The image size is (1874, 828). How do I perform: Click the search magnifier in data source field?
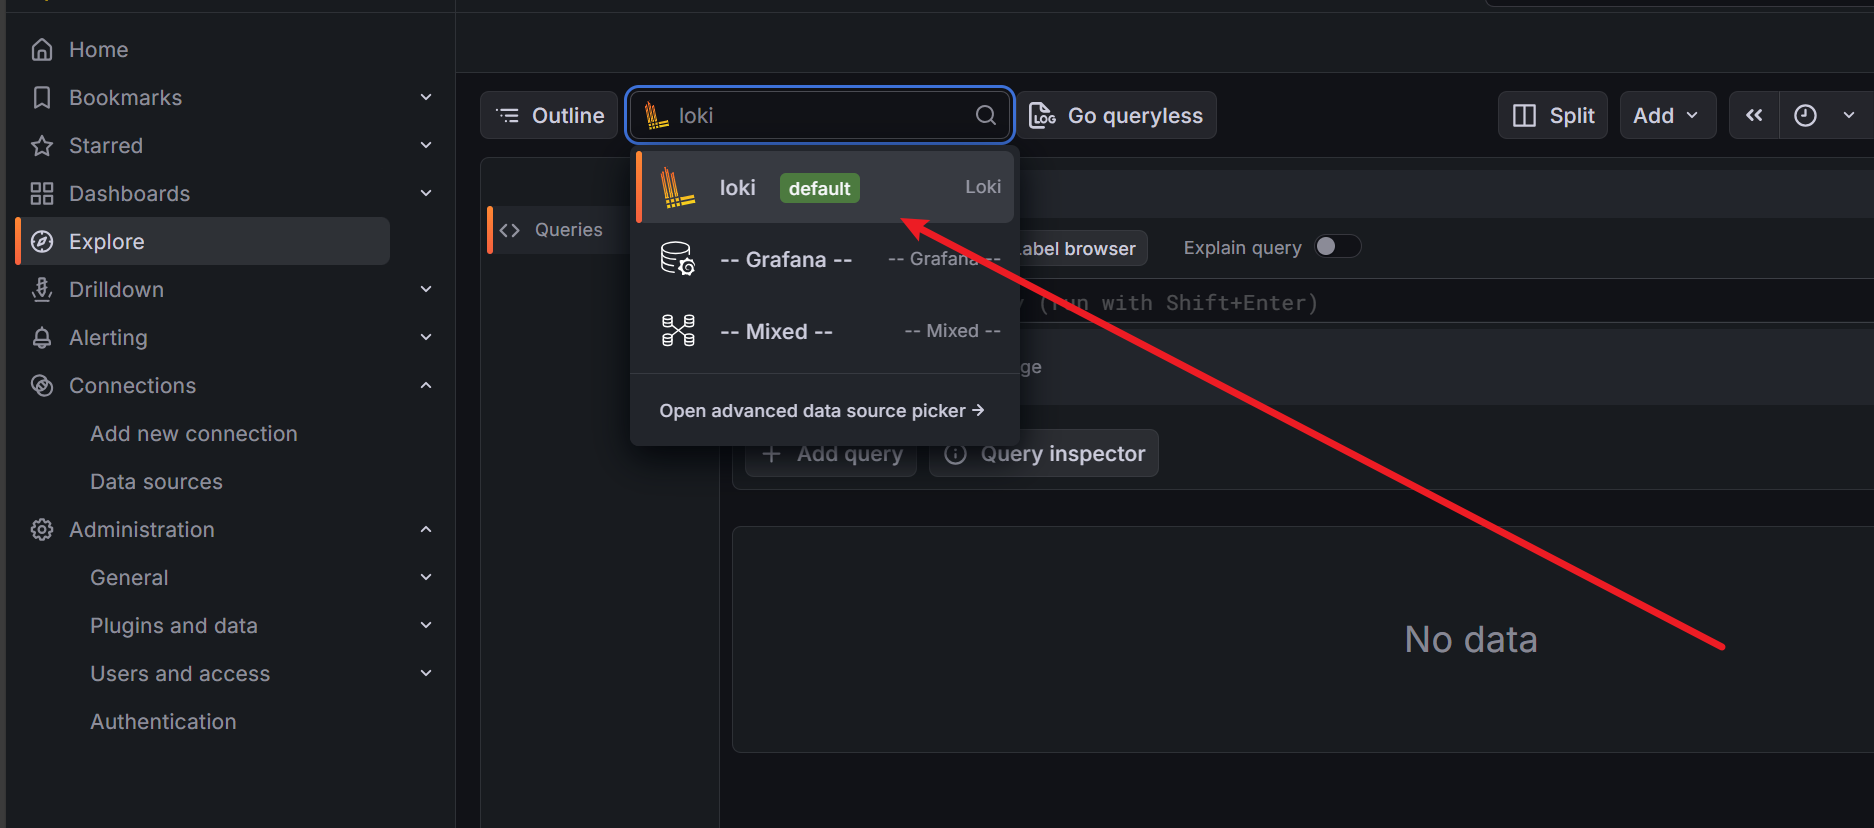click(986, 115)
